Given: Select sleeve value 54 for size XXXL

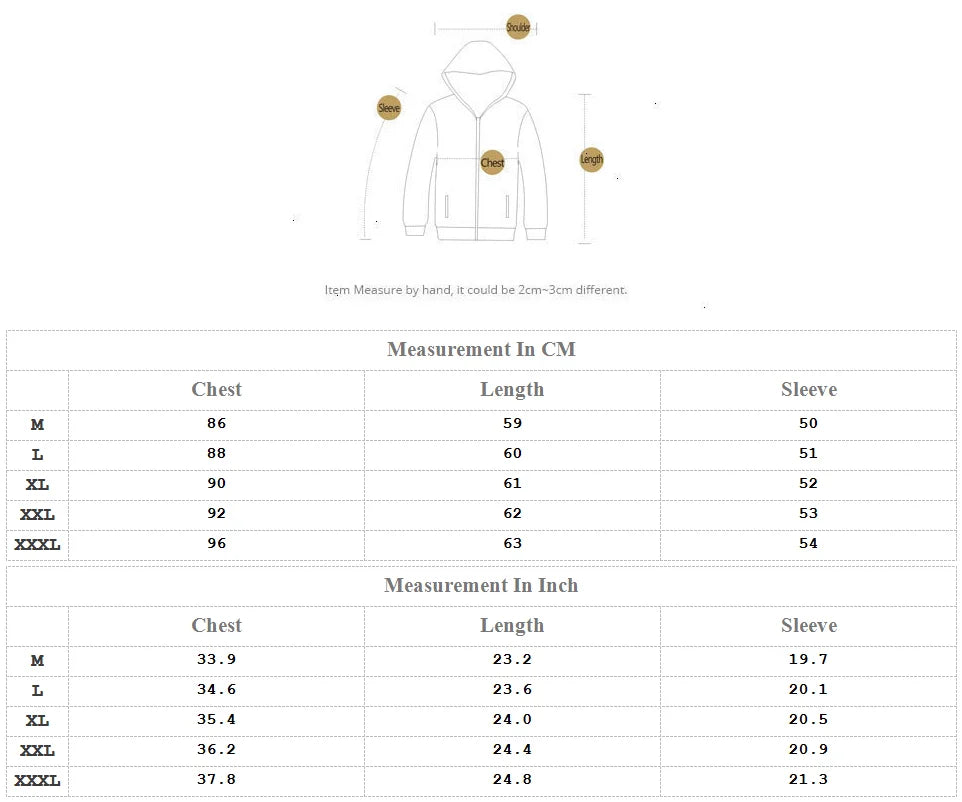Looking at the screenshot, I should [808, 544].
